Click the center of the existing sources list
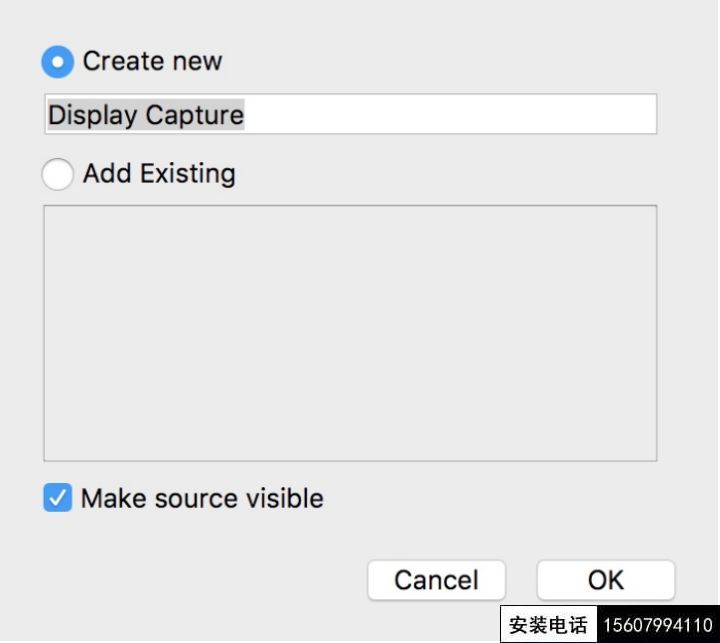The height and width of the screenshot is (643, 720). [x=350, y=333]
